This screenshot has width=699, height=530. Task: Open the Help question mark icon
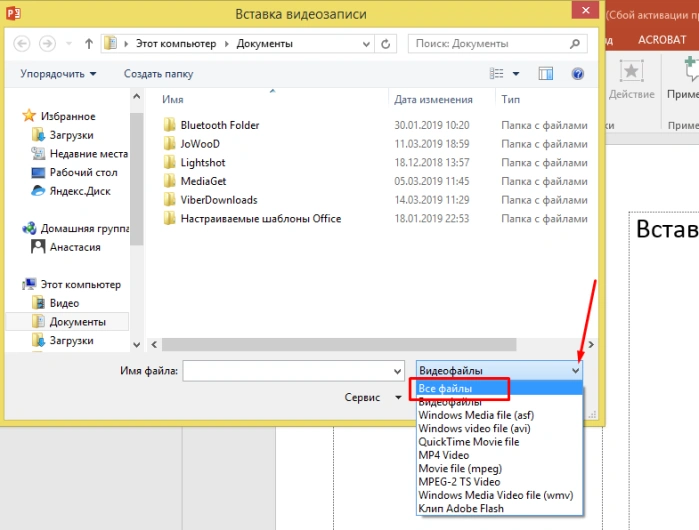tap(578, 74)
